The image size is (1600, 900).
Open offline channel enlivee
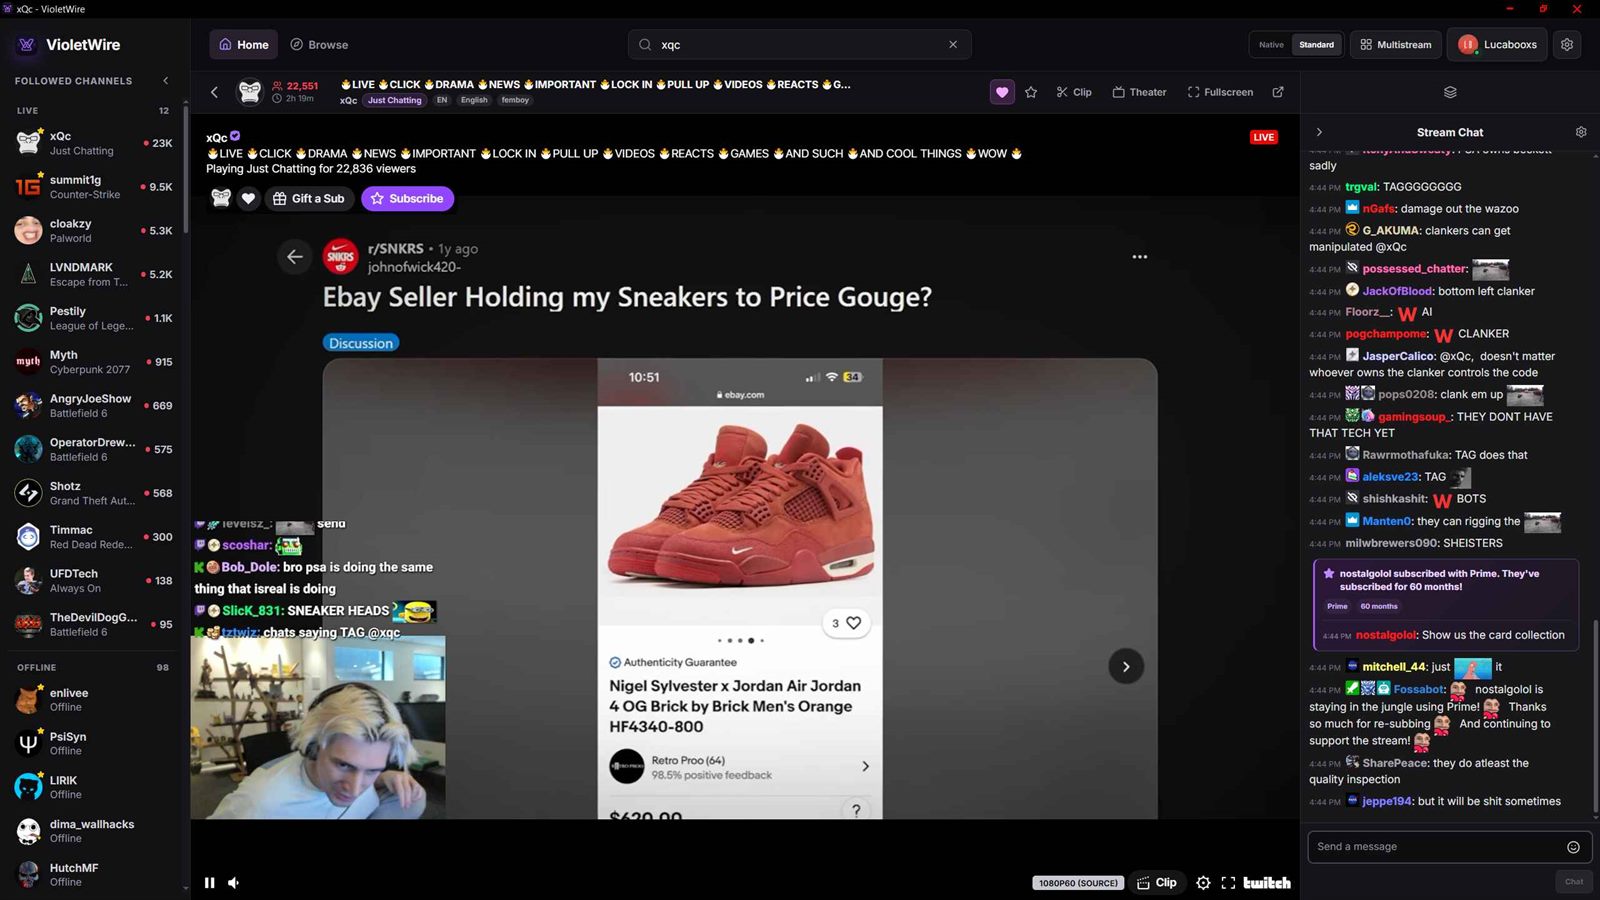coord(95,700)
